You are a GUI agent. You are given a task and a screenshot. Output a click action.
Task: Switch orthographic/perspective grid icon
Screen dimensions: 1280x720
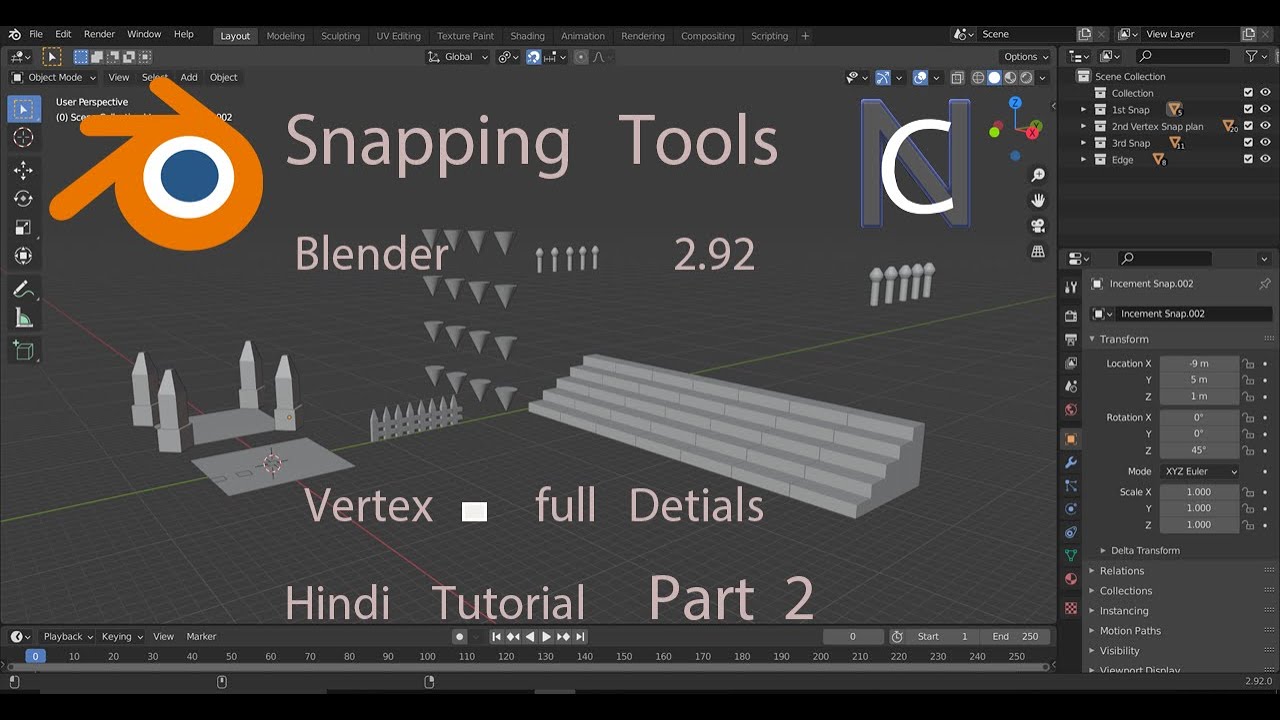pos(1038,251)
